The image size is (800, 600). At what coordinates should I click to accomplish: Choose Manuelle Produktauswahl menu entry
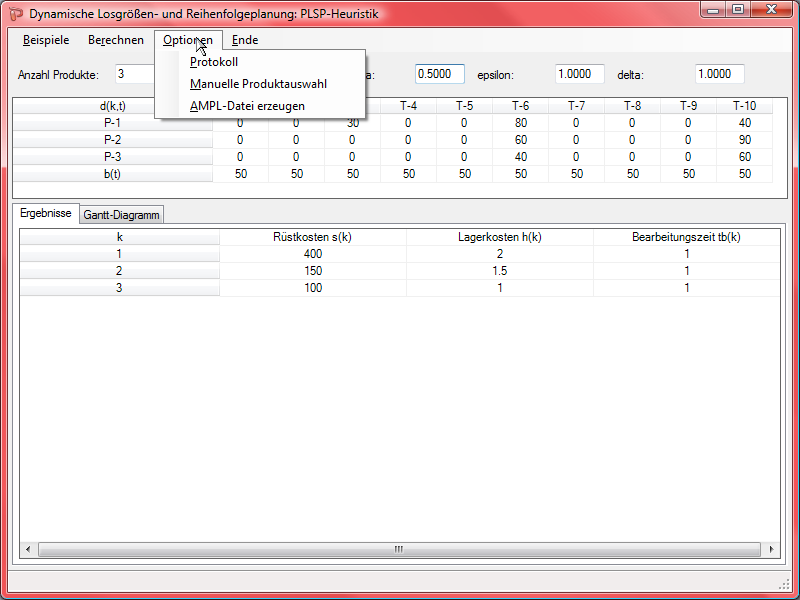258,84
